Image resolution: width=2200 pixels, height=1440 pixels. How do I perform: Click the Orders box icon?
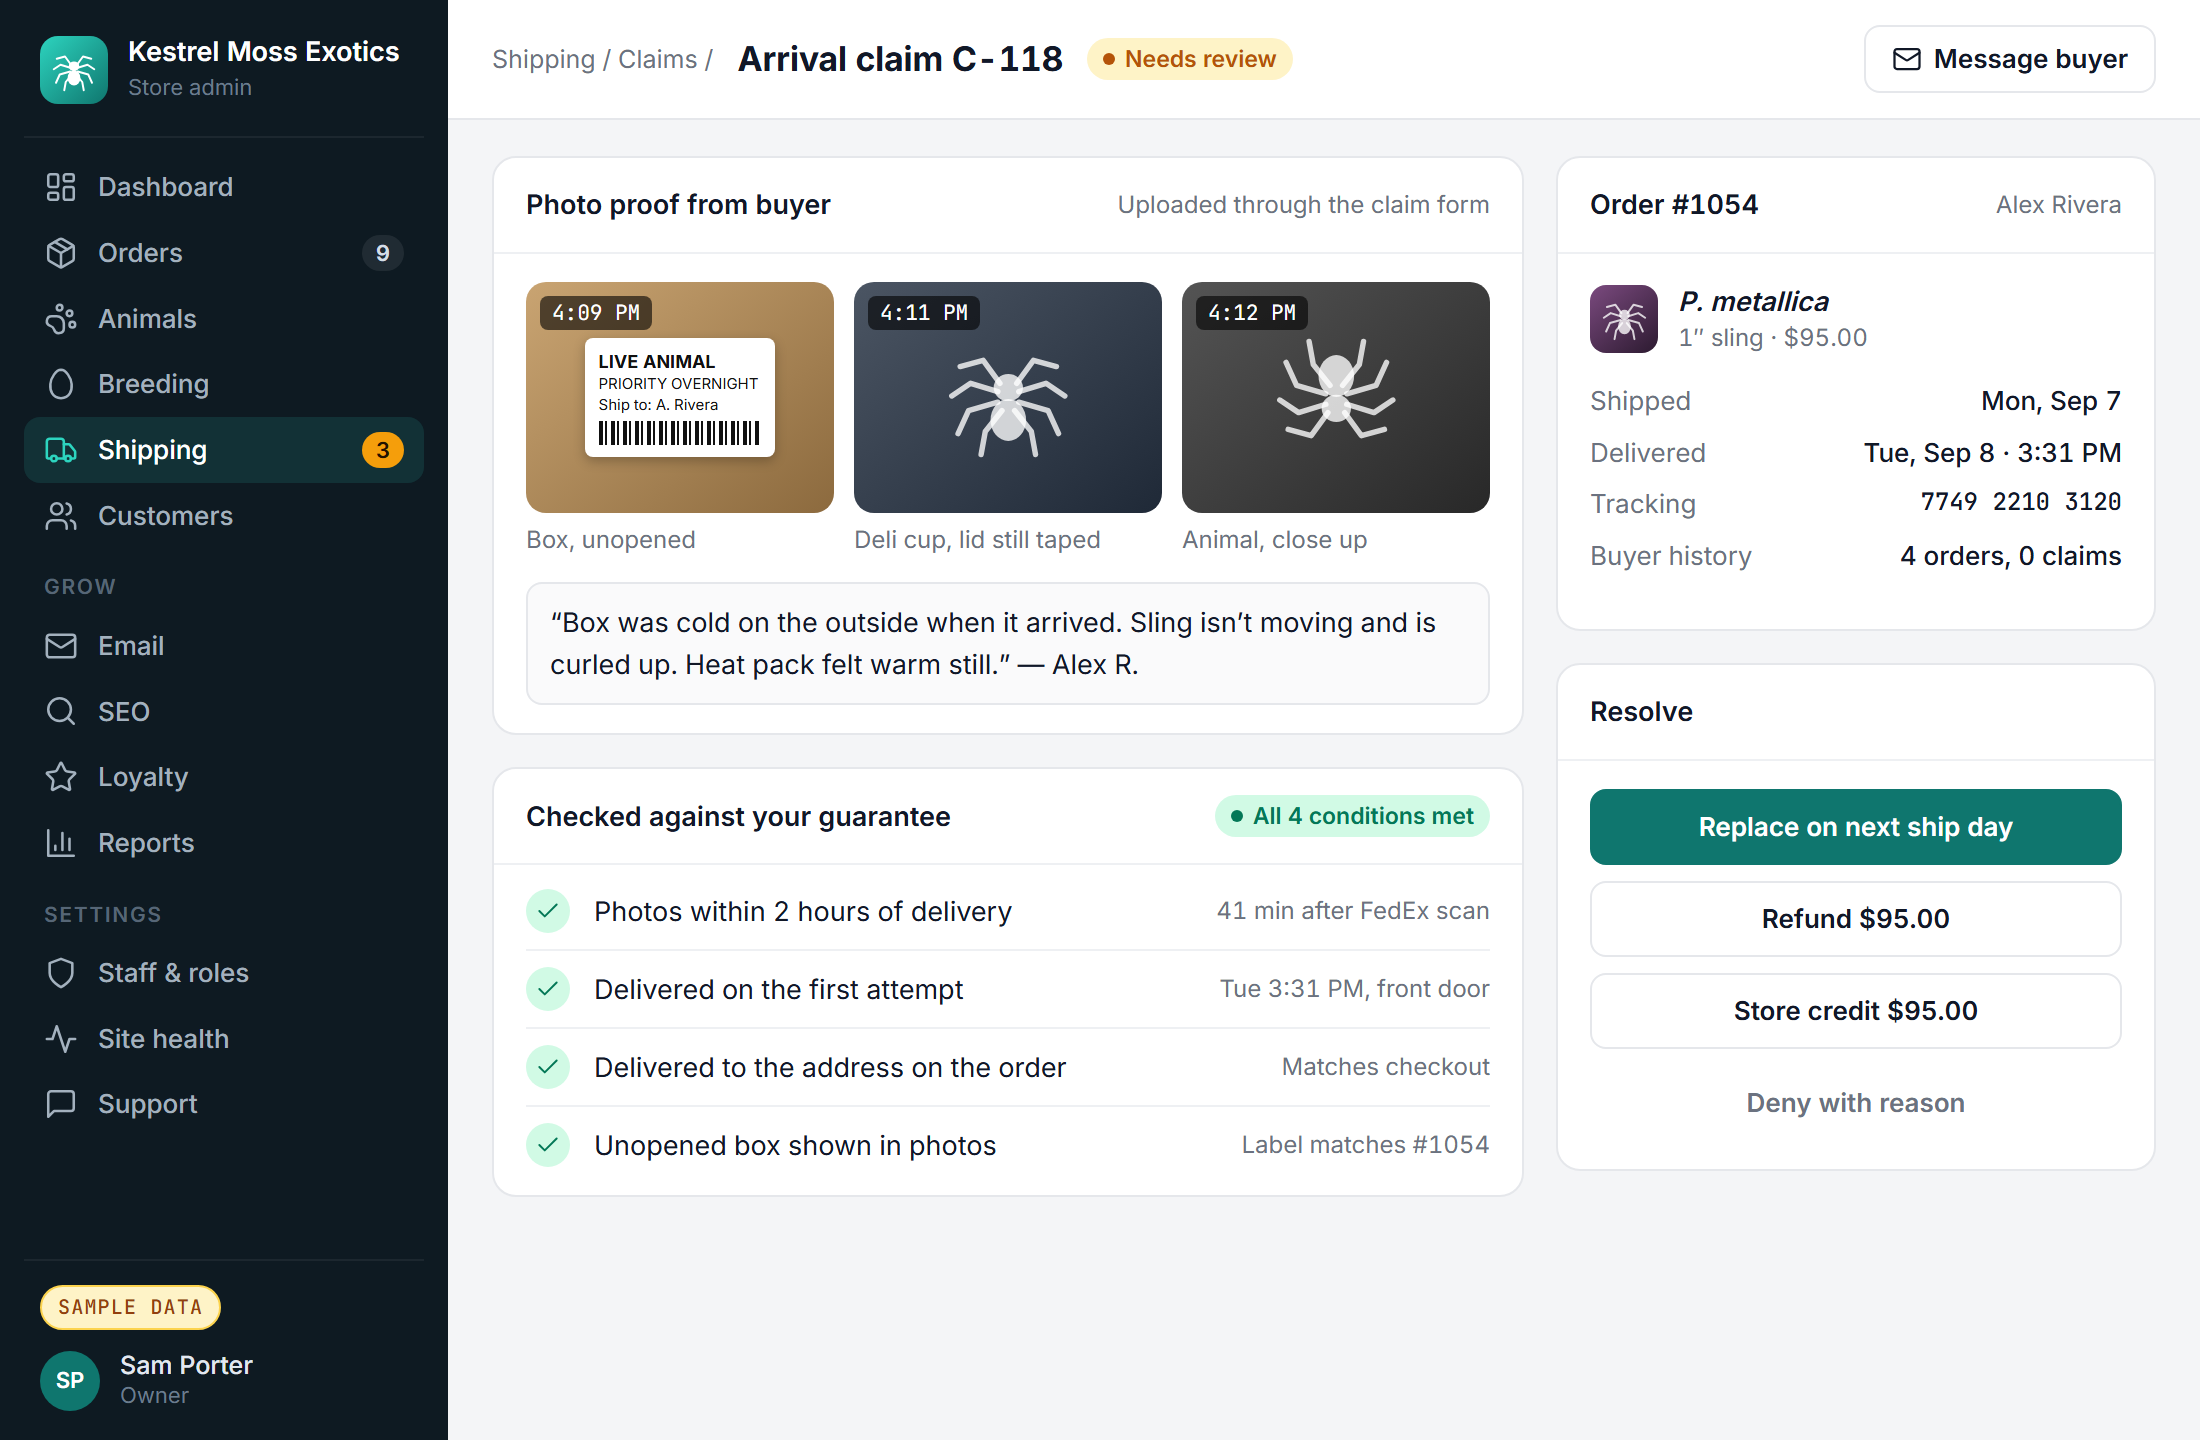point(61,253)
